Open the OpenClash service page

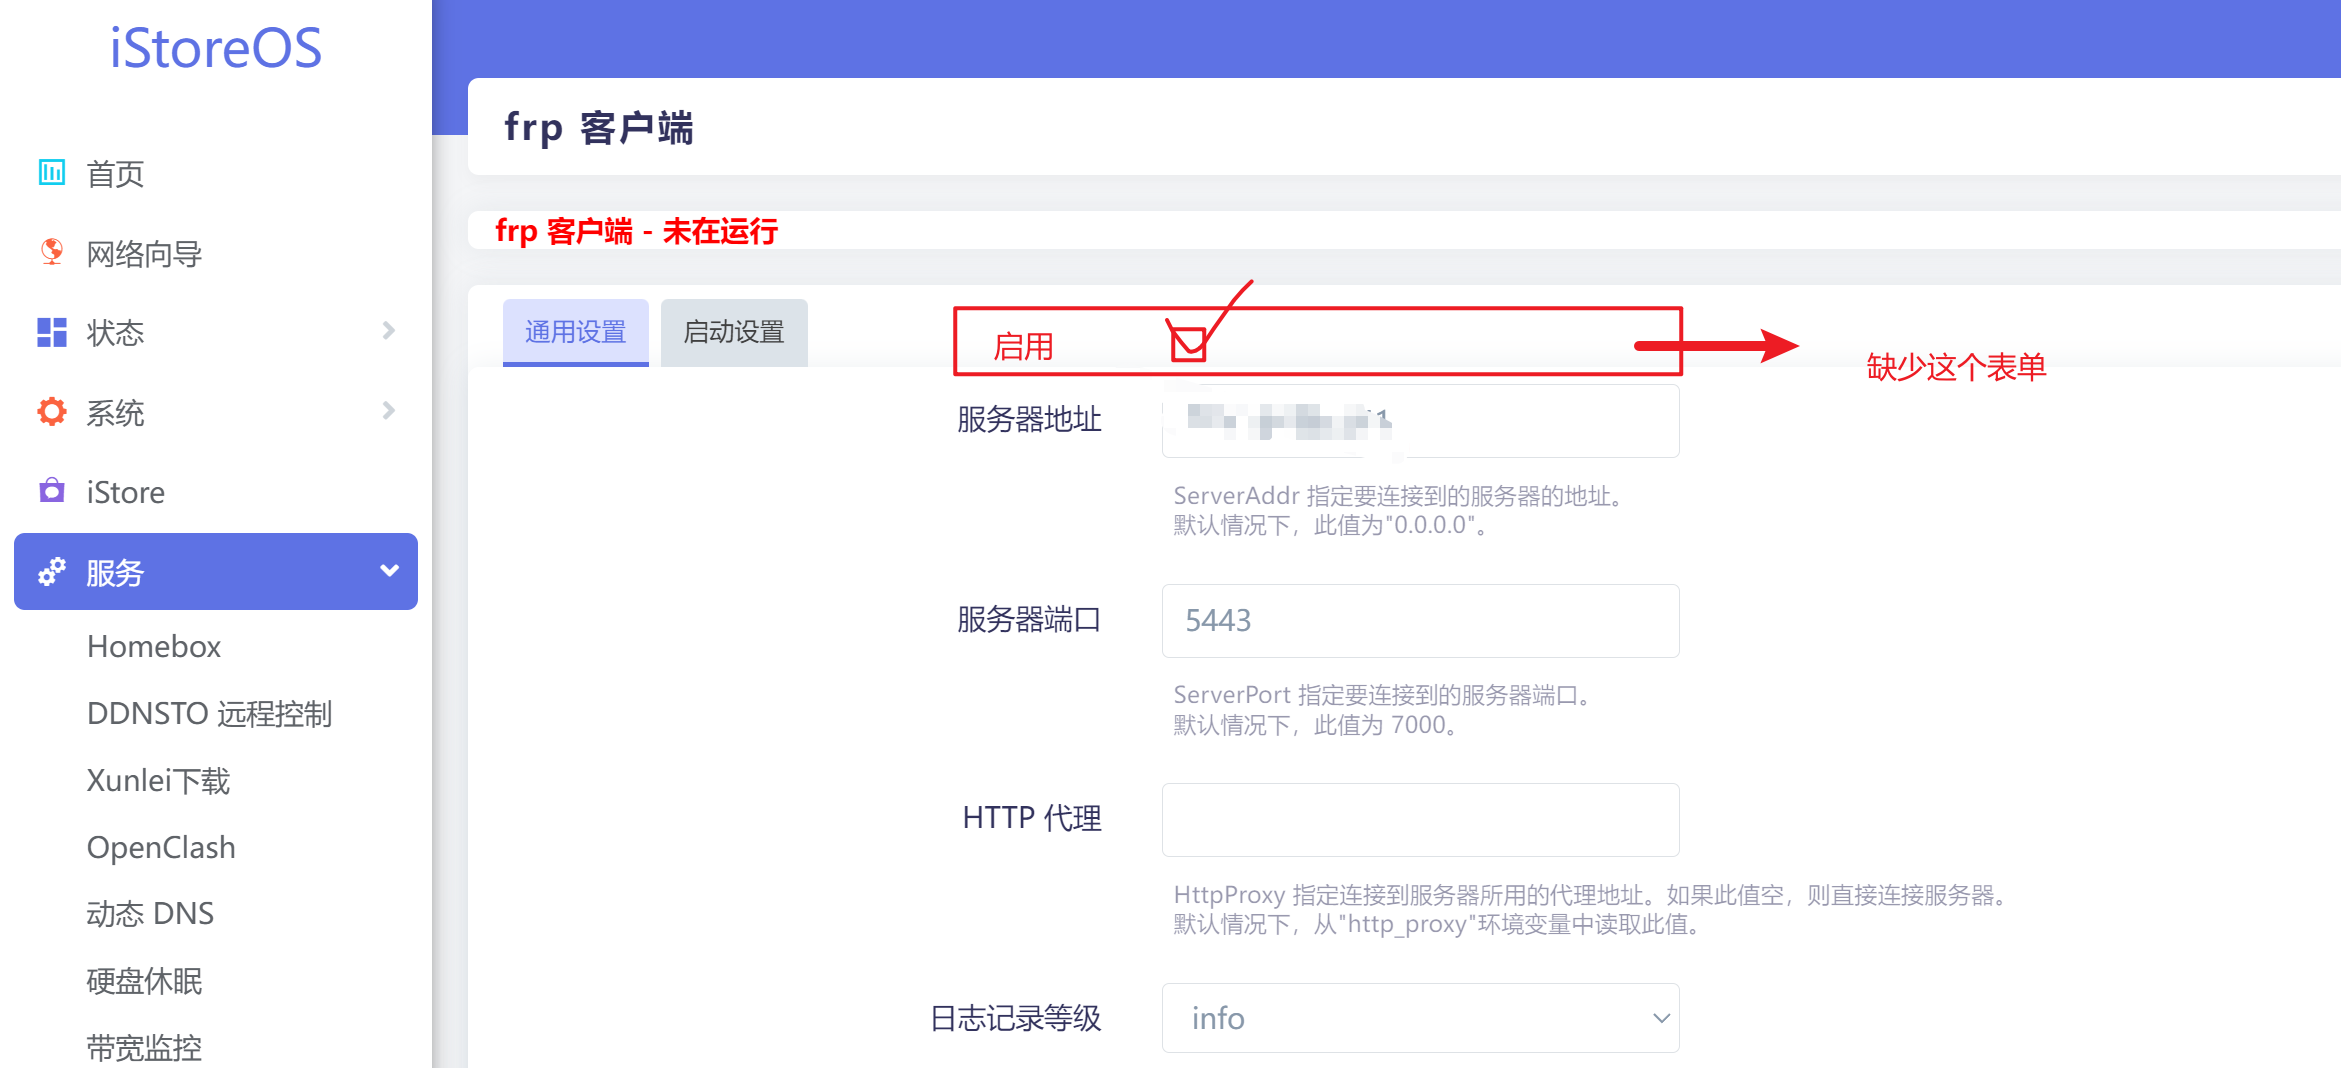[161, 847]
